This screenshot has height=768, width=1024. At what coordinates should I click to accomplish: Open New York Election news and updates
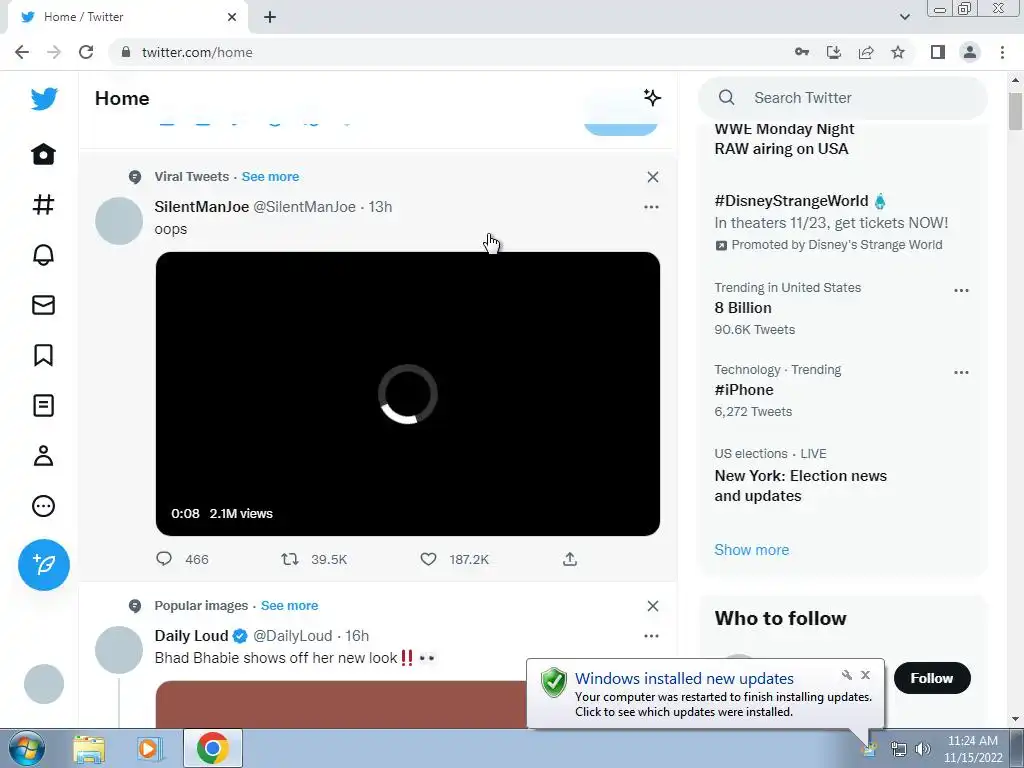tap(801, 486)
